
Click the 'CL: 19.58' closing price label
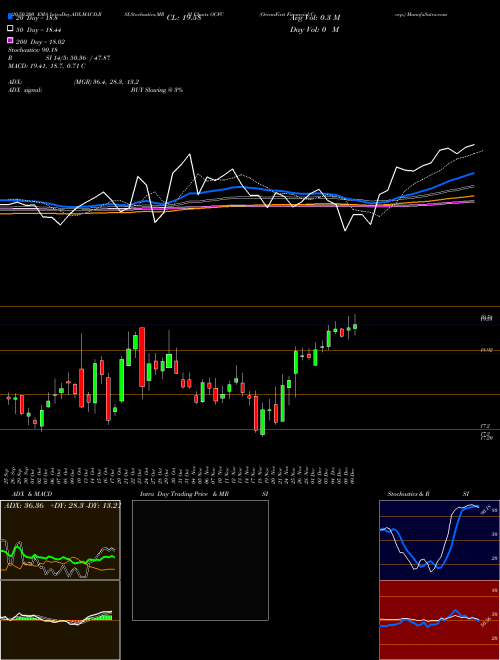[184, 18]
